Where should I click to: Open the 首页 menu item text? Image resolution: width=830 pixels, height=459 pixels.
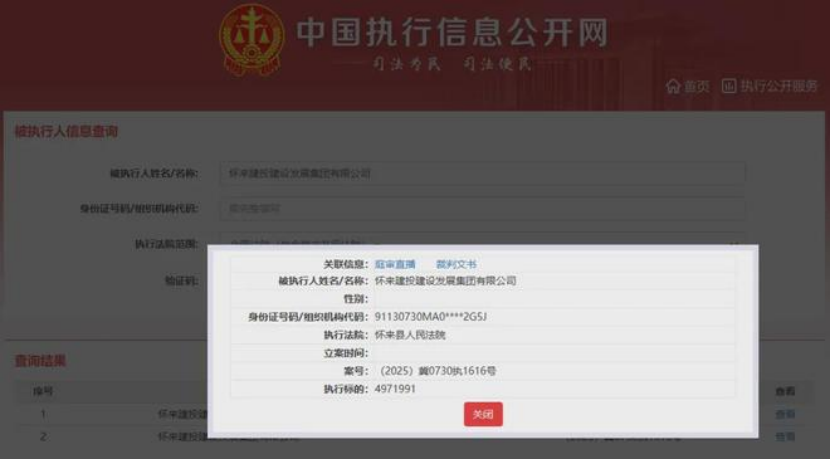tap(697, 86)
